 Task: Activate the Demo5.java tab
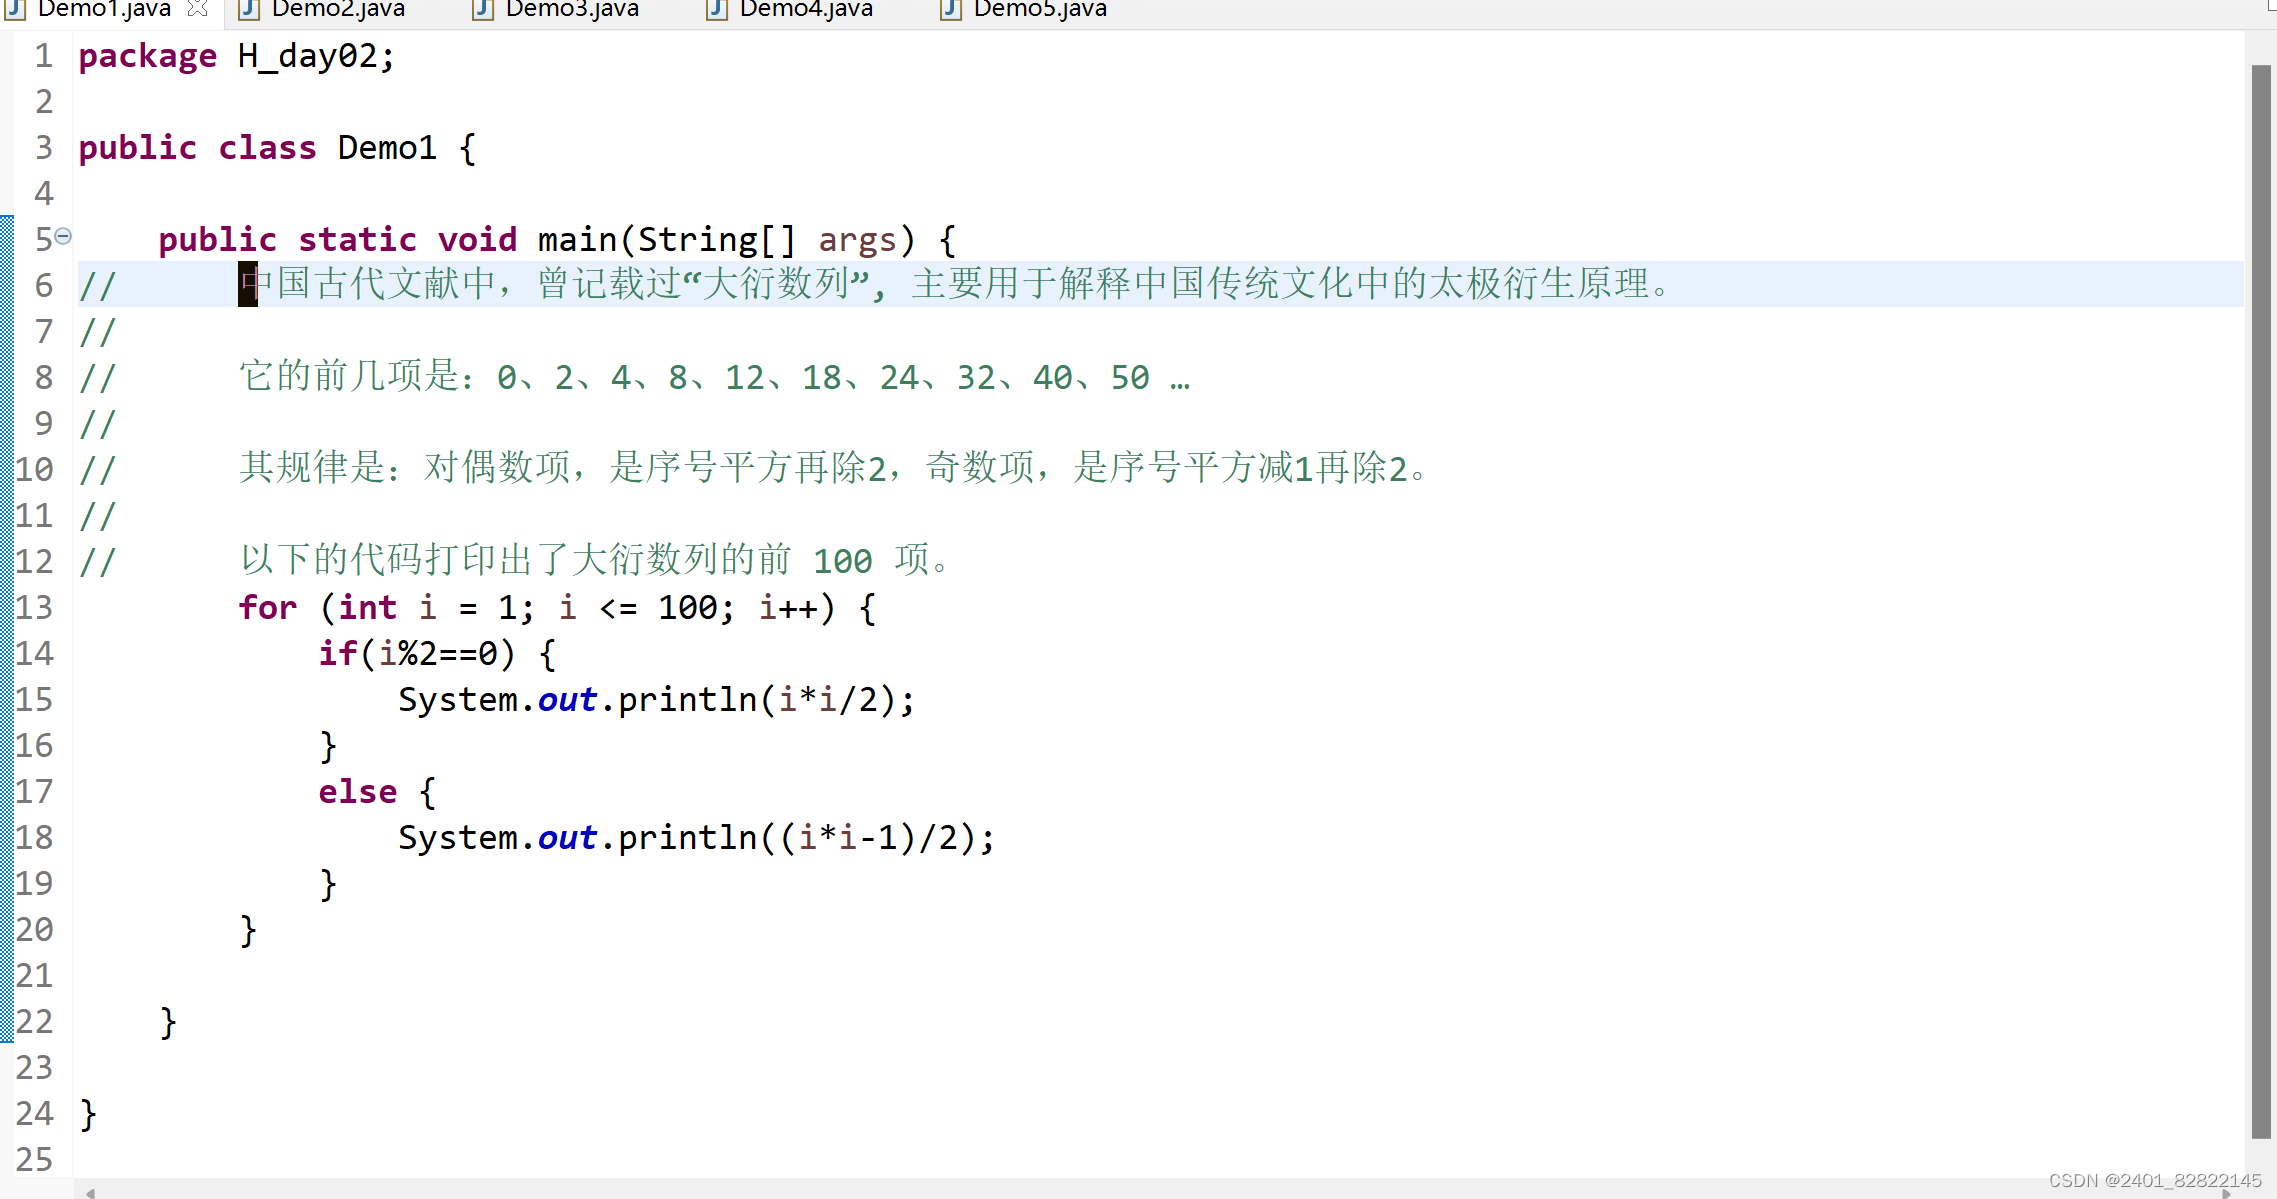(x=1039, y=10)
